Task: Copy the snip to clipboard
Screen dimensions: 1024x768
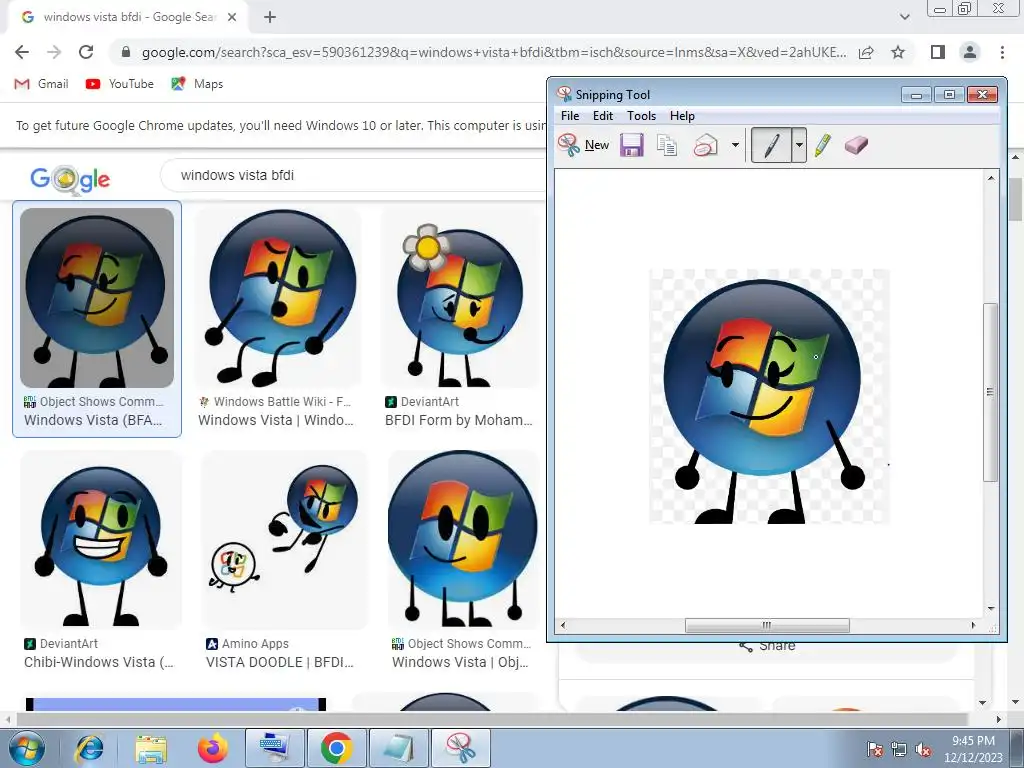Action: coord(667,145)
